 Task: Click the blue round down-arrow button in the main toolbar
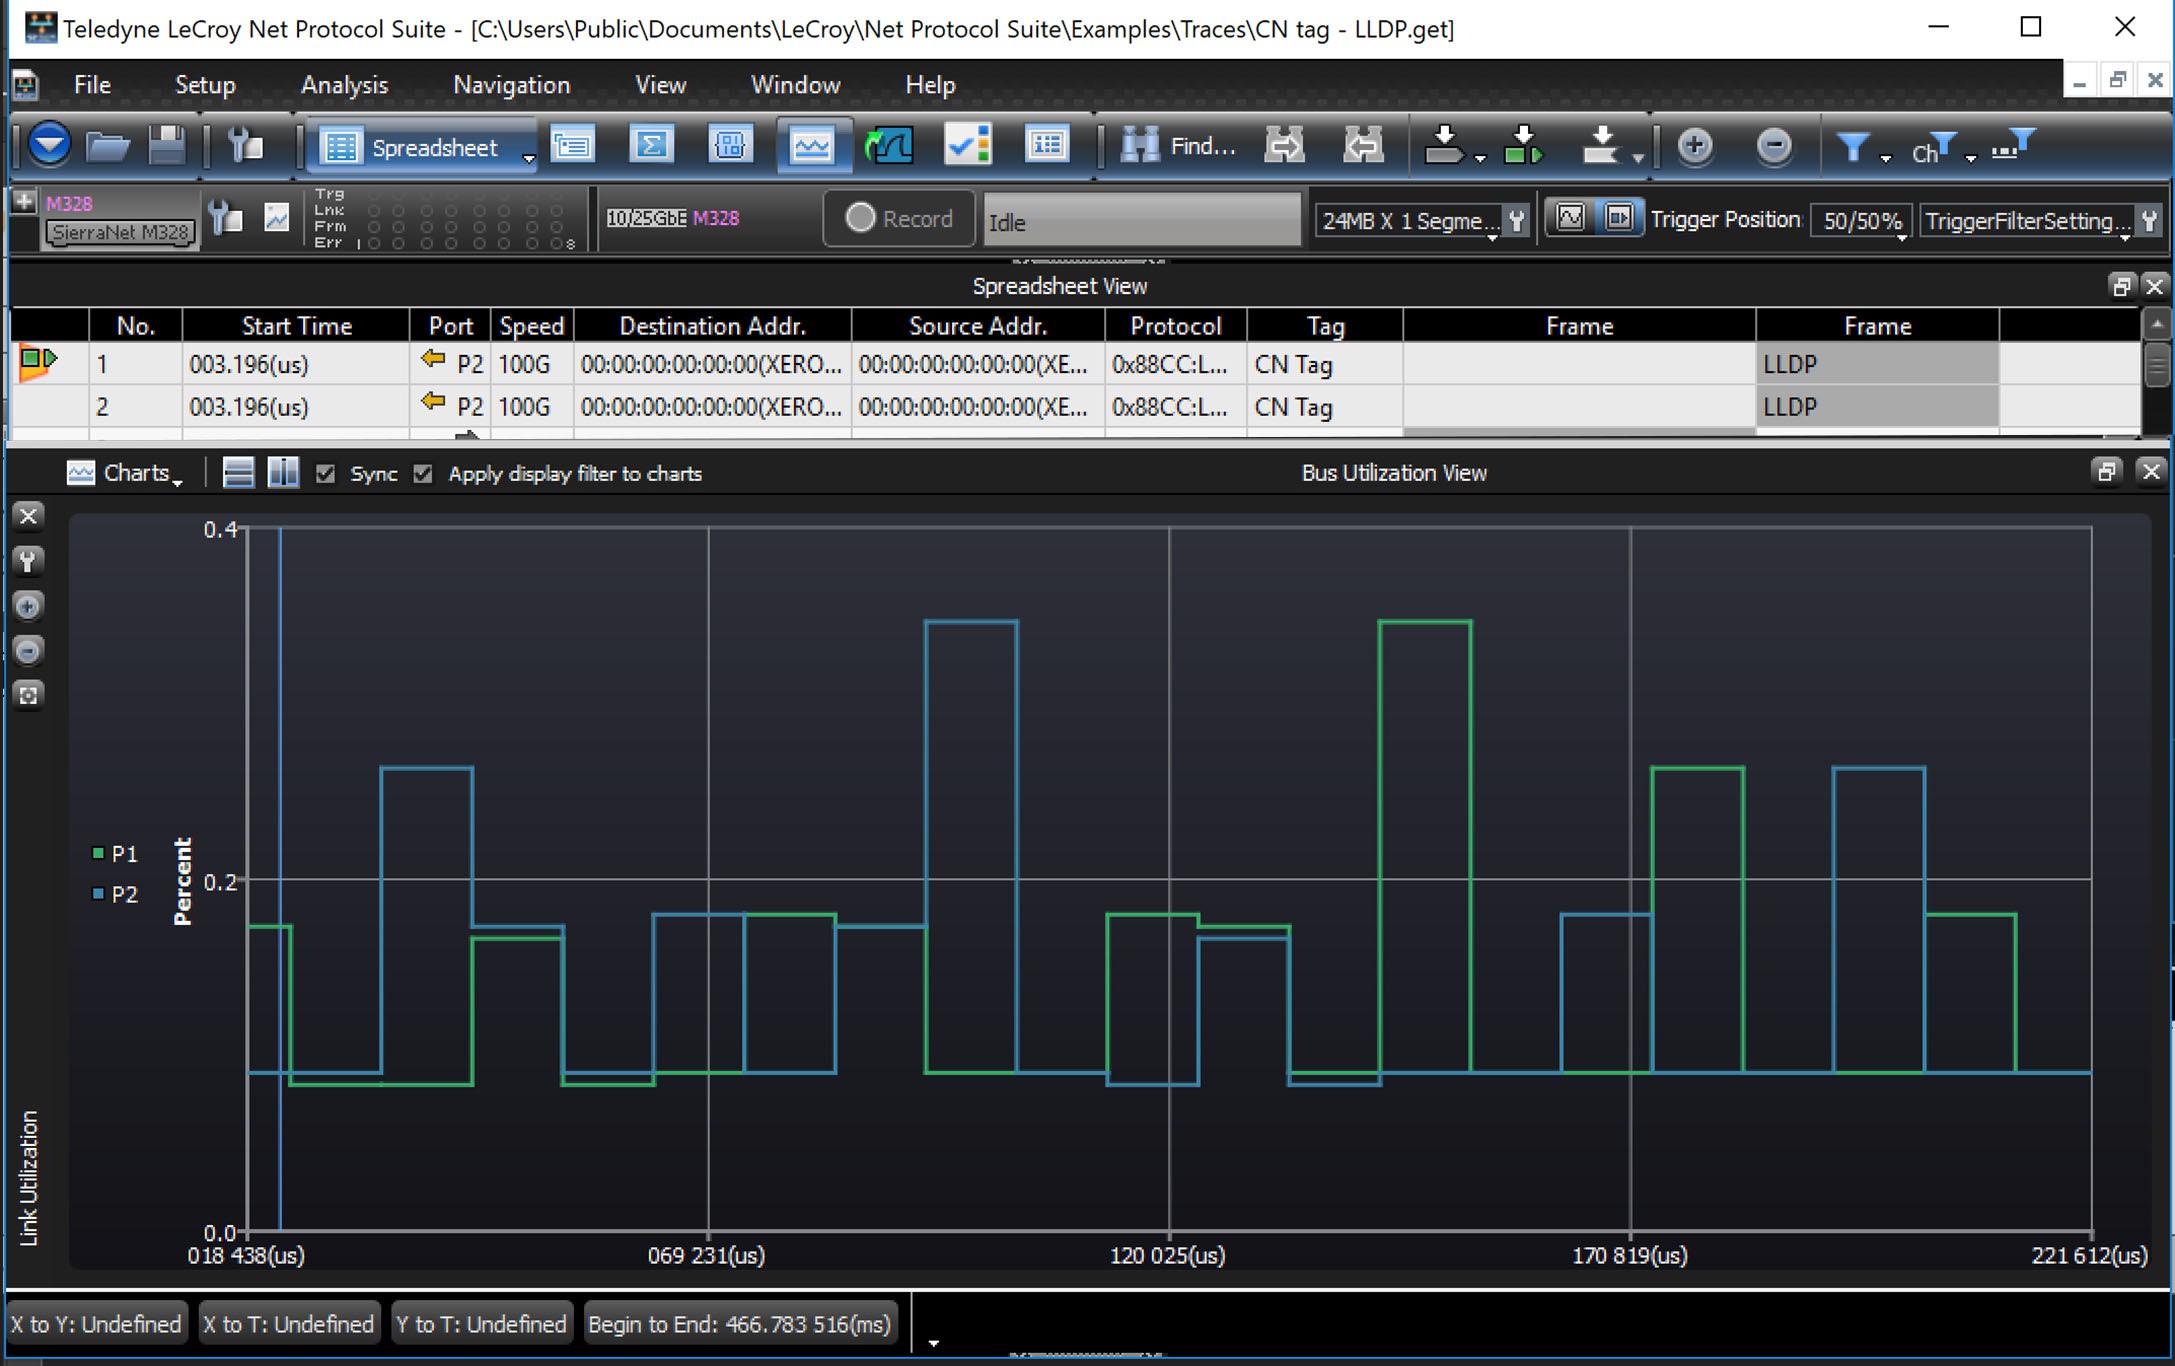point(49,146)
